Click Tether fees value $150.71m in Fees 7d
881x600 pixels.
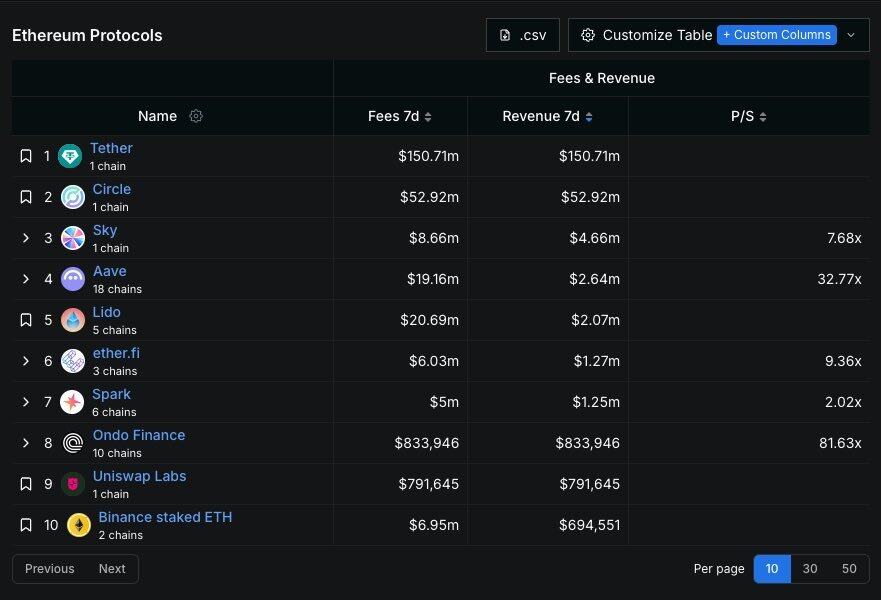(x=428, y=156)
